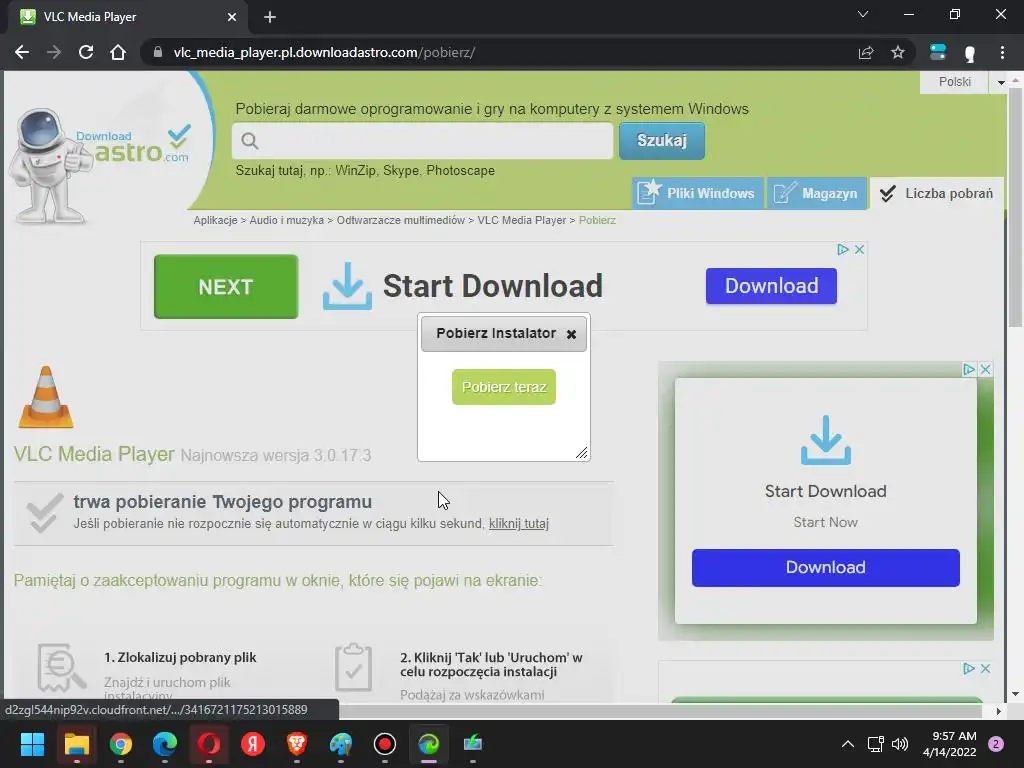Open the browser three-dot menu

pos(1002,52)
